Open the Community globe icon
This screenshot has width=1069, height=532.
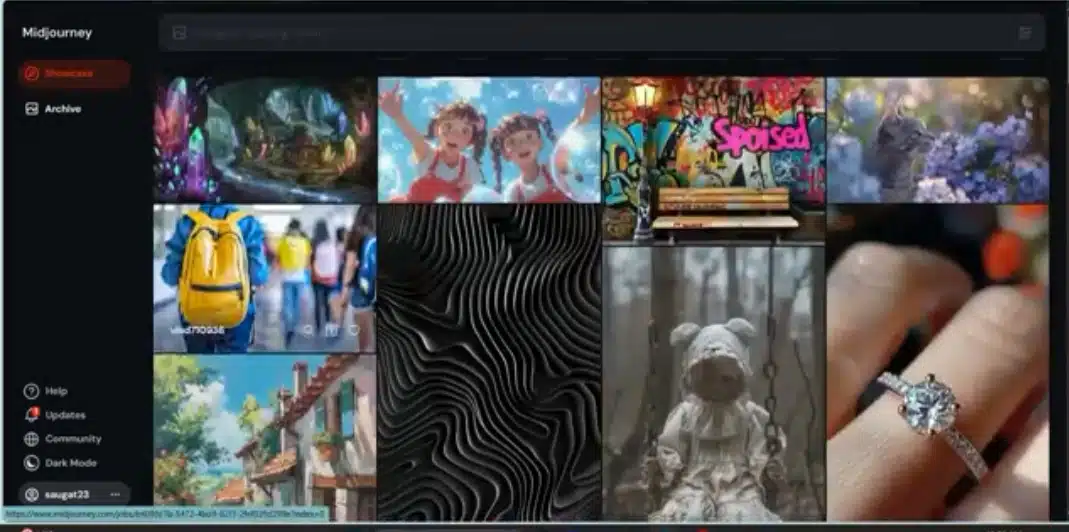pos(31,439)
